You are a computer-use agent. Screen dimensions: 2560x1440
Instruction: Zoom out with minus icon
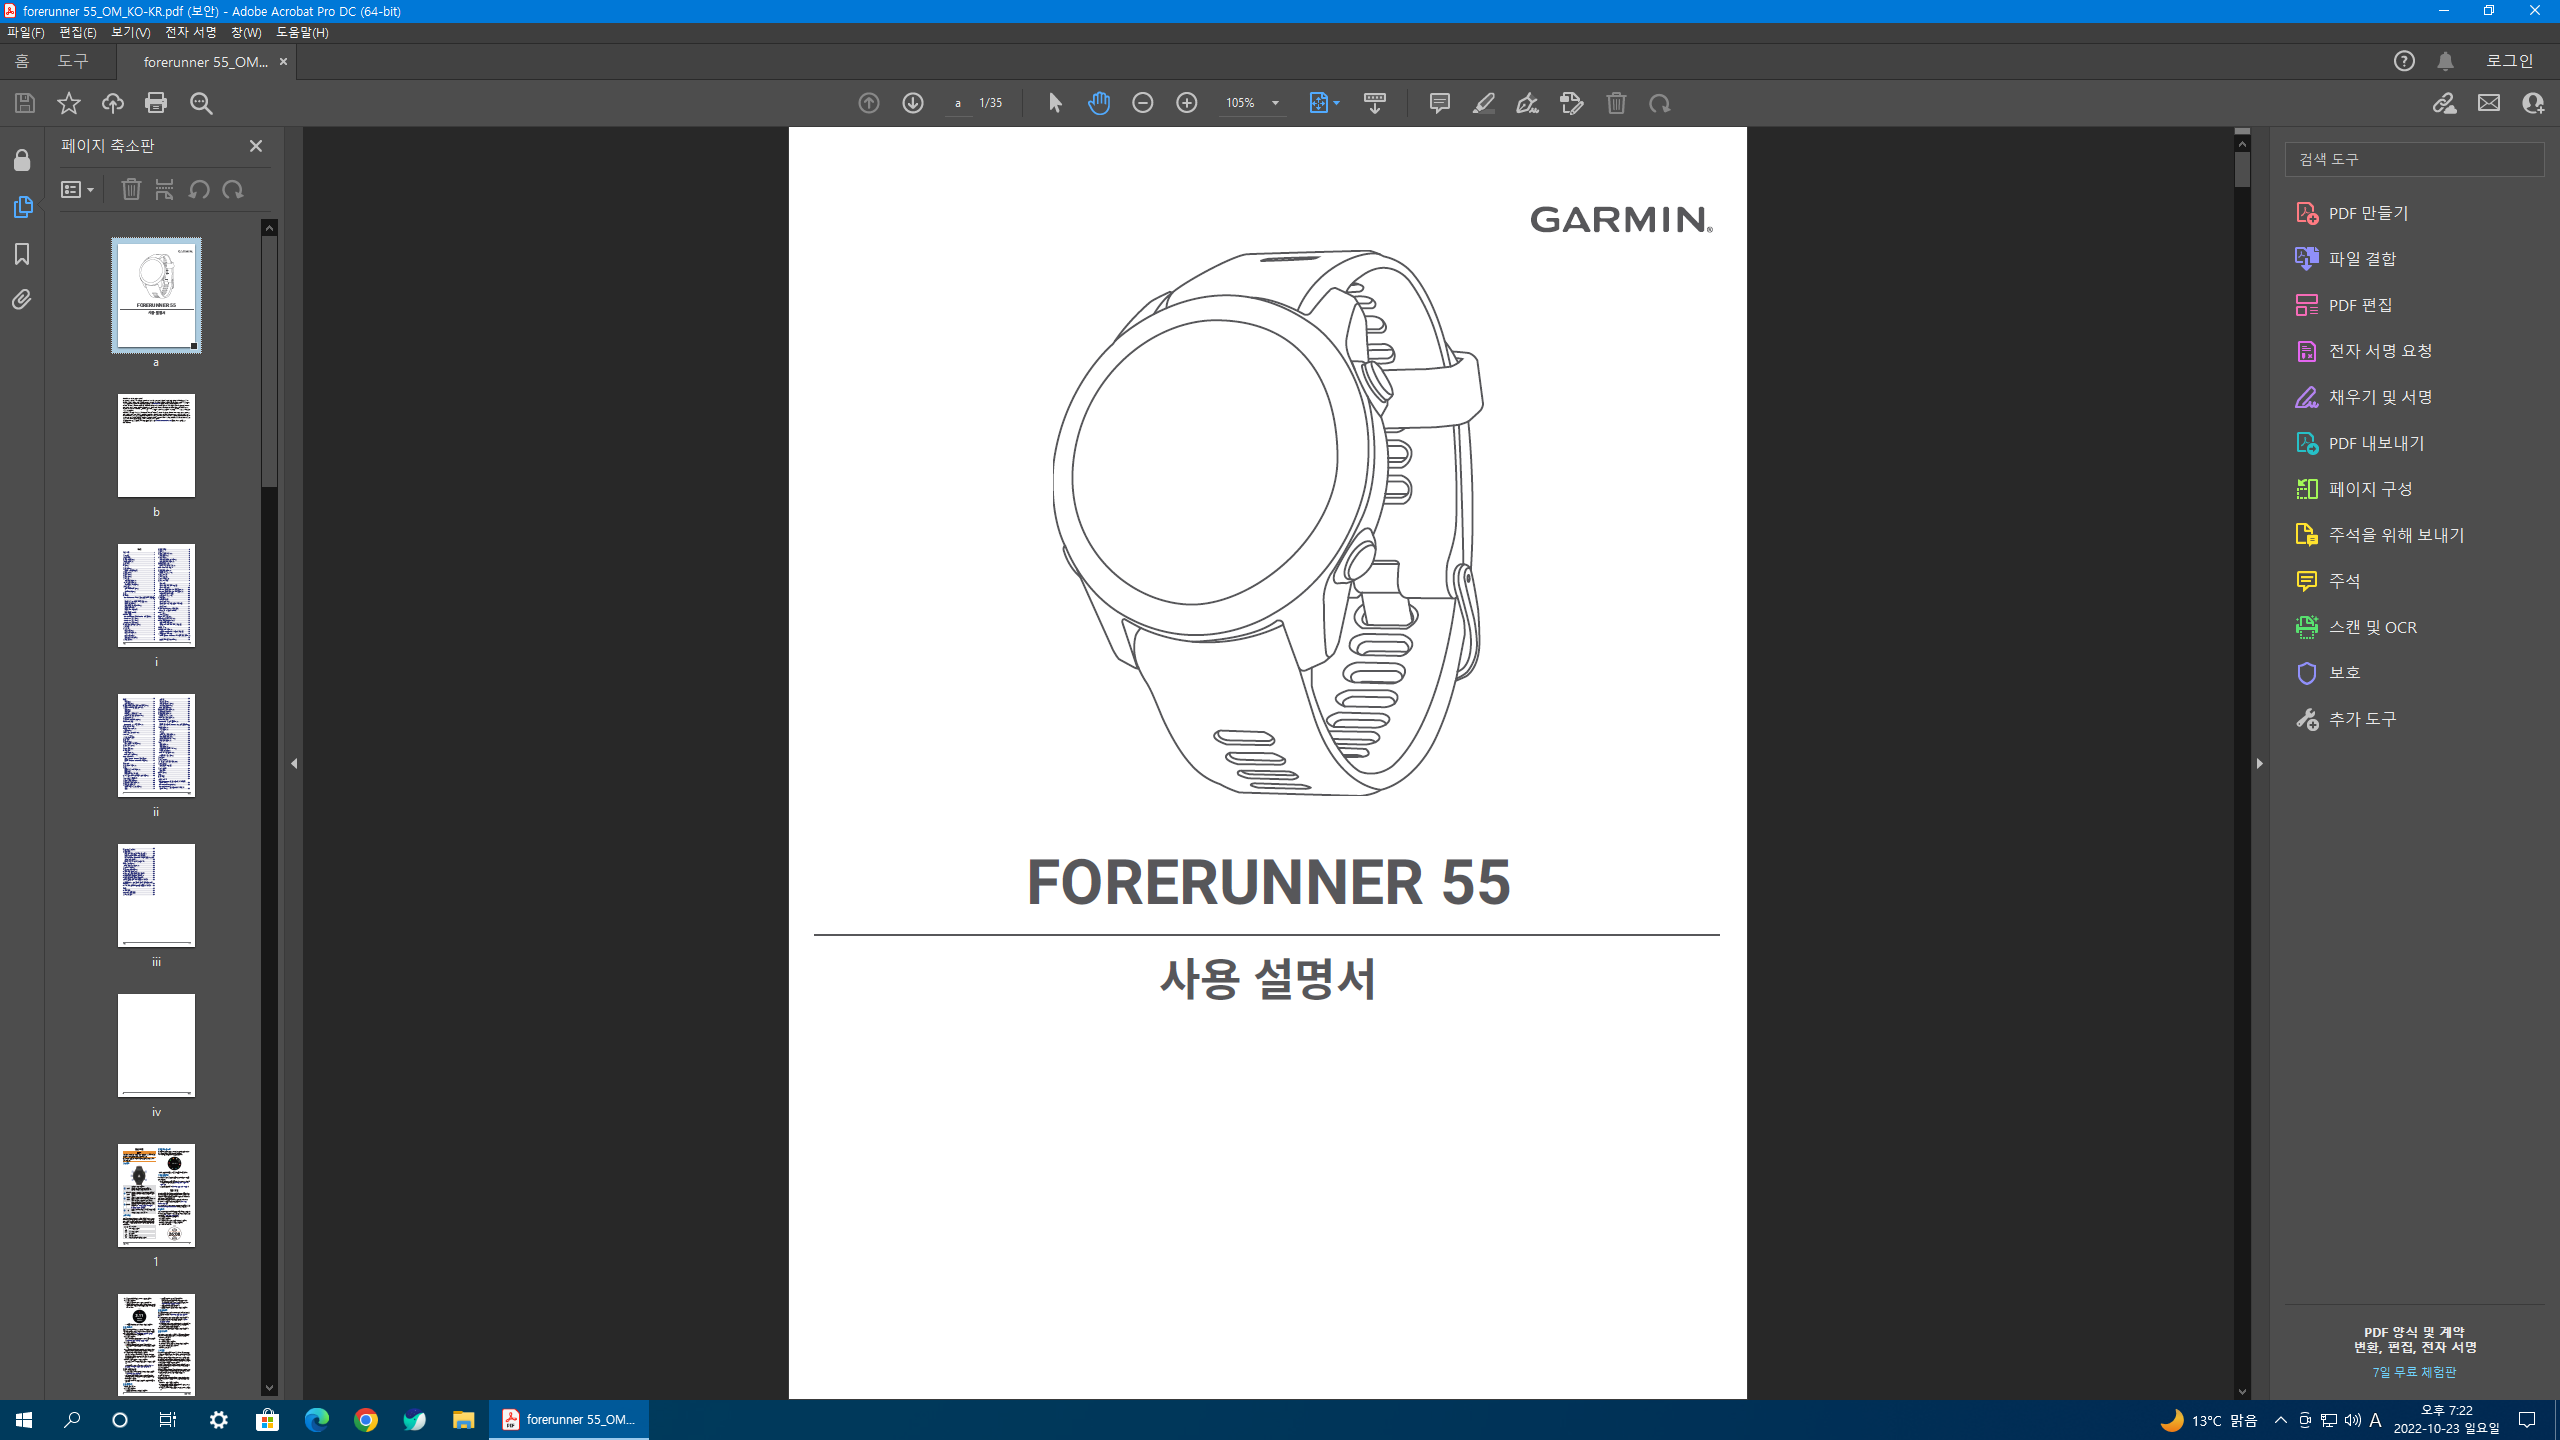(x=1142, y=103)
